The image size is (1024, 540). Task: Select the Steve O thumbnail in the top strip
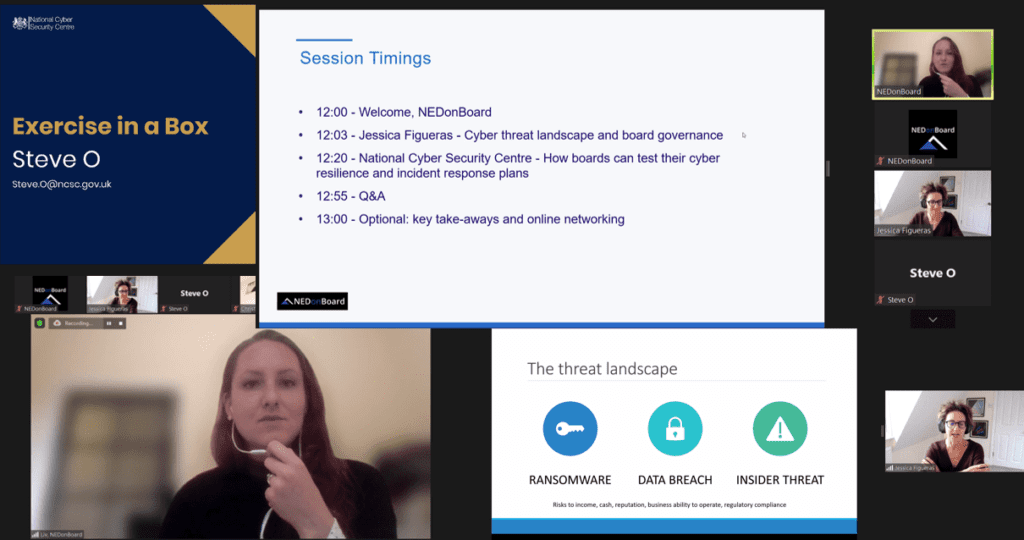(195, 294)
